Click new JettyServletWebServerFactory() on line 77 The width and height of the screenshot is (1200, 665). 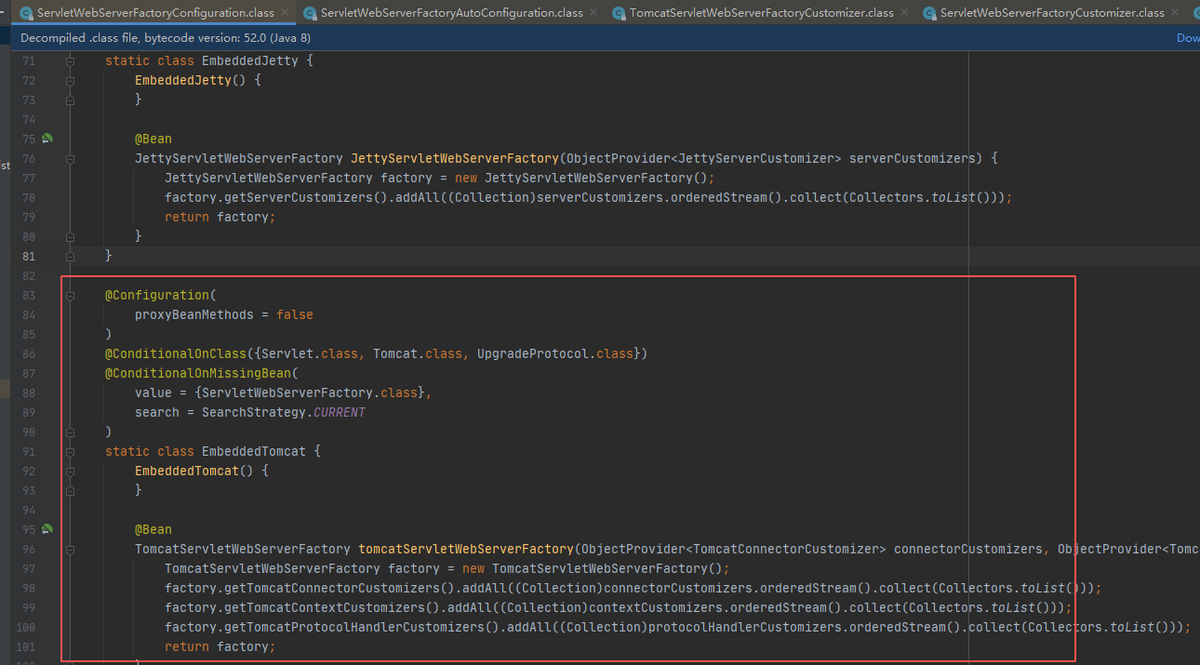coord(582,178)
